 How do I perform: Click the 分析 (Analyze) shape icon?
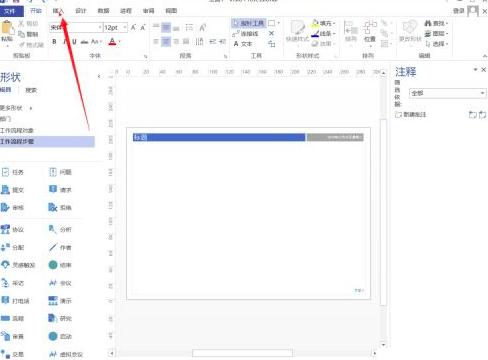click(x=53, y=229)
